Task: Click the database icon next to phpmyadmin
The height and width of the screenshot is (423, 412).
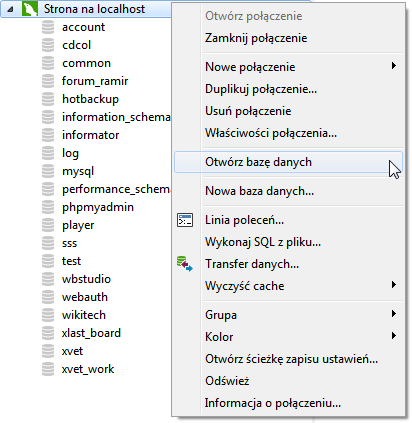Action: 48,207
